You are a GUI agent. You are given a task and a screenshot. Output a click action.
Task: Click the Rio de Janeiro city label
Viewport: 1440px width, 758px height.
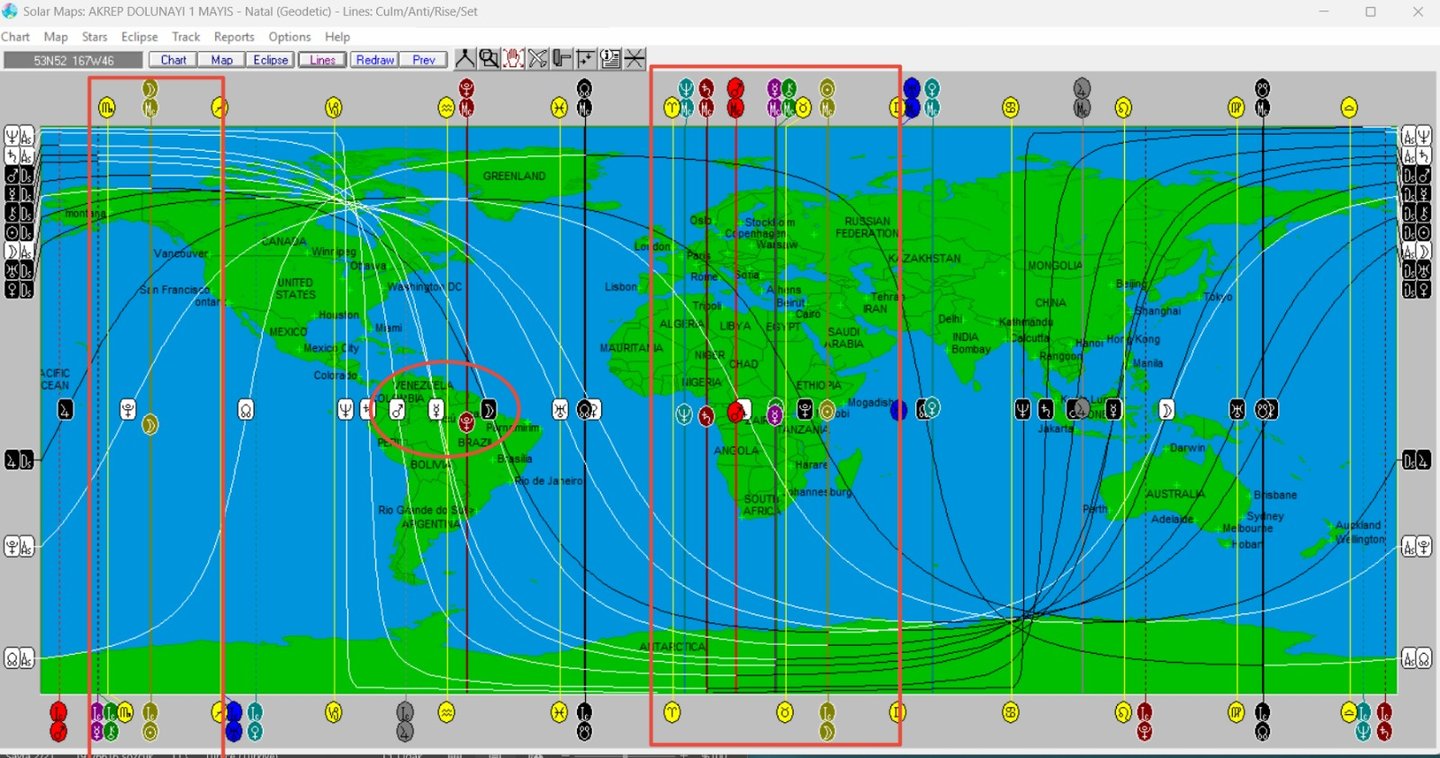[549, 481]
